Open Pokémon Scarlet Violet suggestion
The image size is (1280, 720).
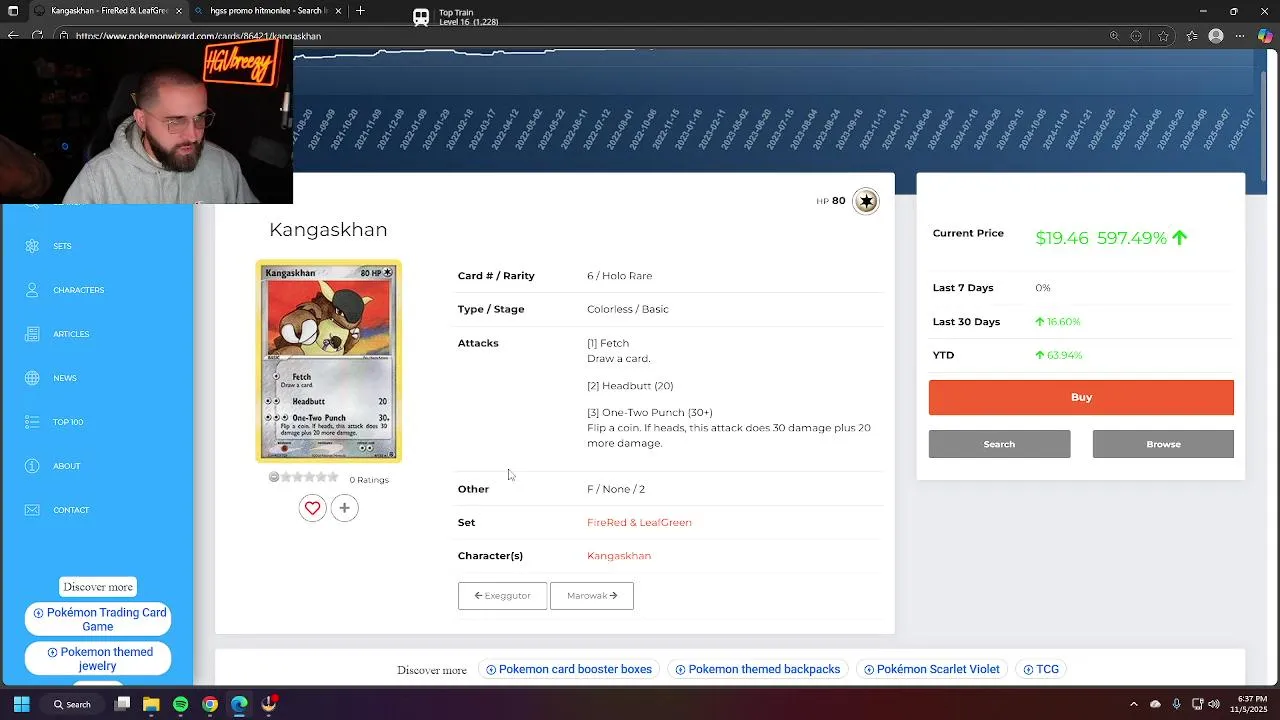pyautogui.click(x=932, y=670)
